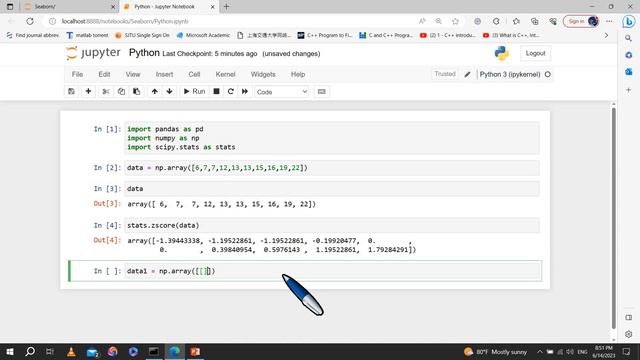Open a new browser tab with plus
The image size is (640, 360).
227,7
